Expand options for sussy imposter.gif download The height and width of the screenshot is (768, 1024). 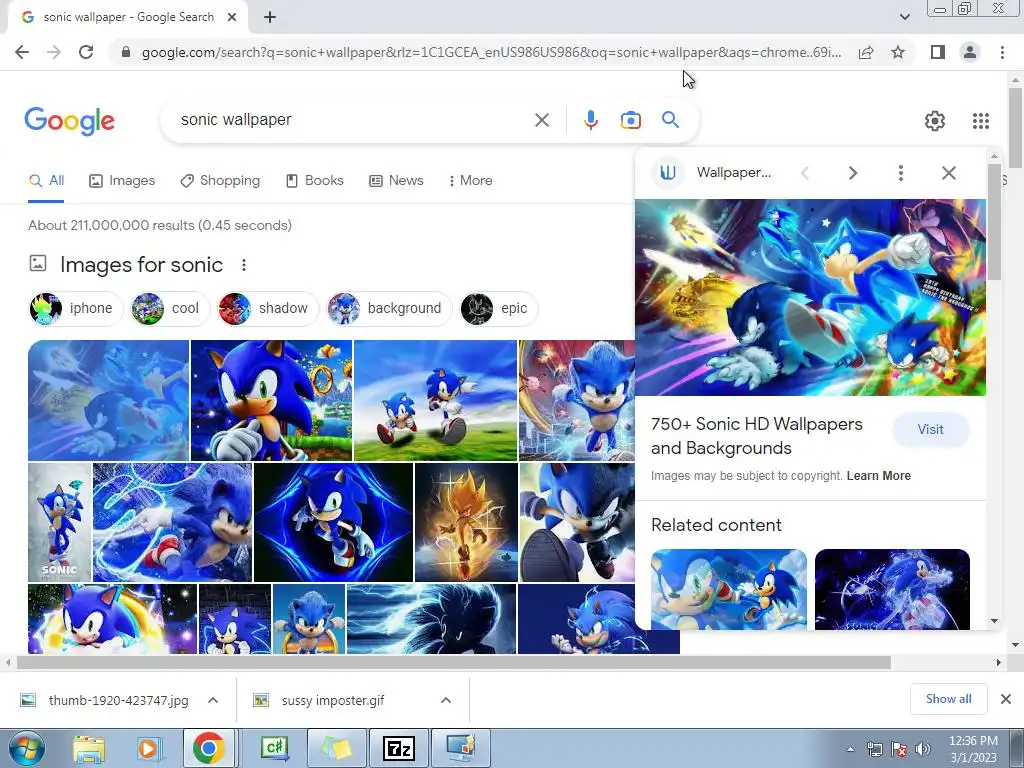point(445,700)
